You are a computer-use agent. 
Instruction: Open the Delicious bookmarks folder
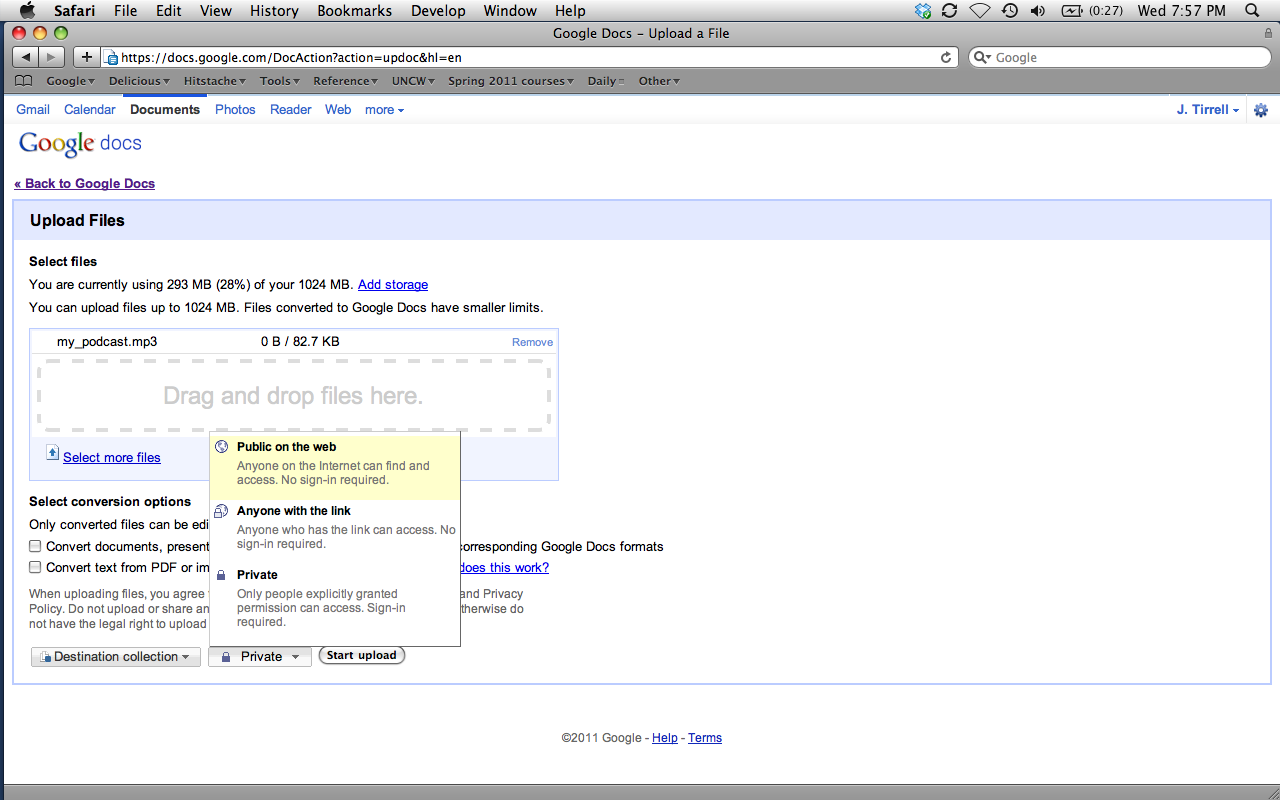140,81
